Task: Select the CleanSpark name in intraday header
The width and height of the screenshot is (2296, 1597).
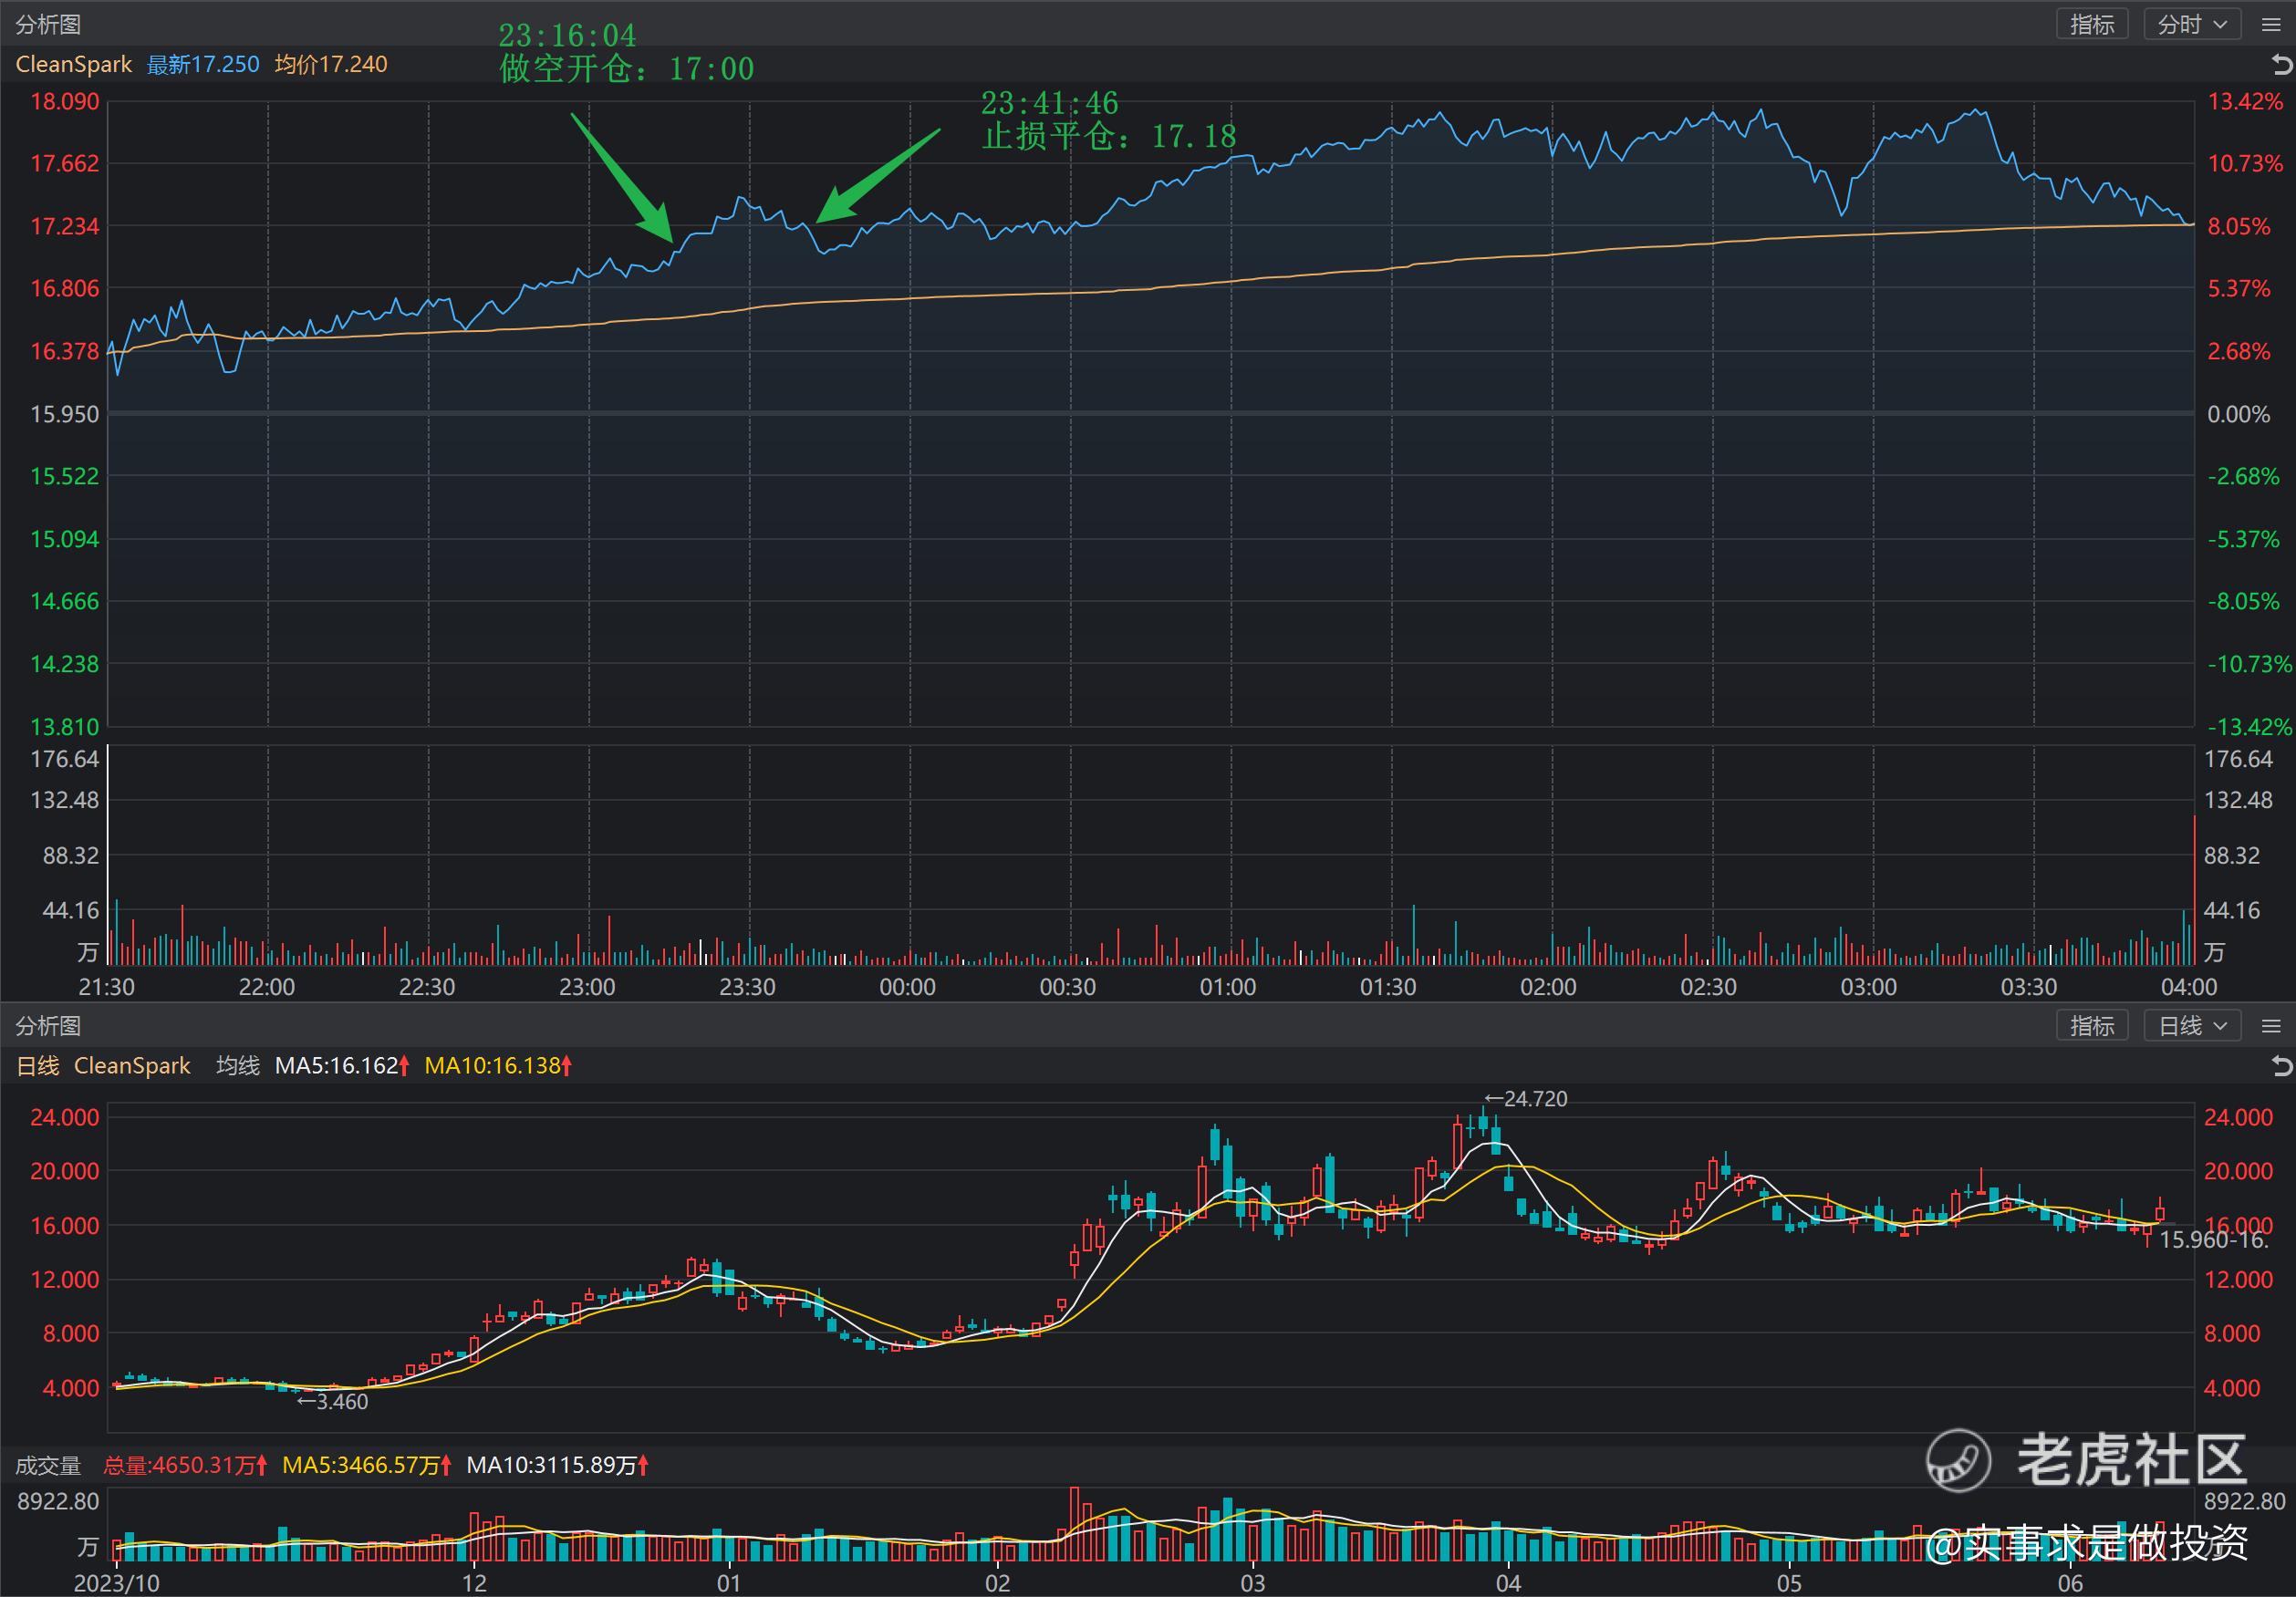Action: tap(74, 65)
